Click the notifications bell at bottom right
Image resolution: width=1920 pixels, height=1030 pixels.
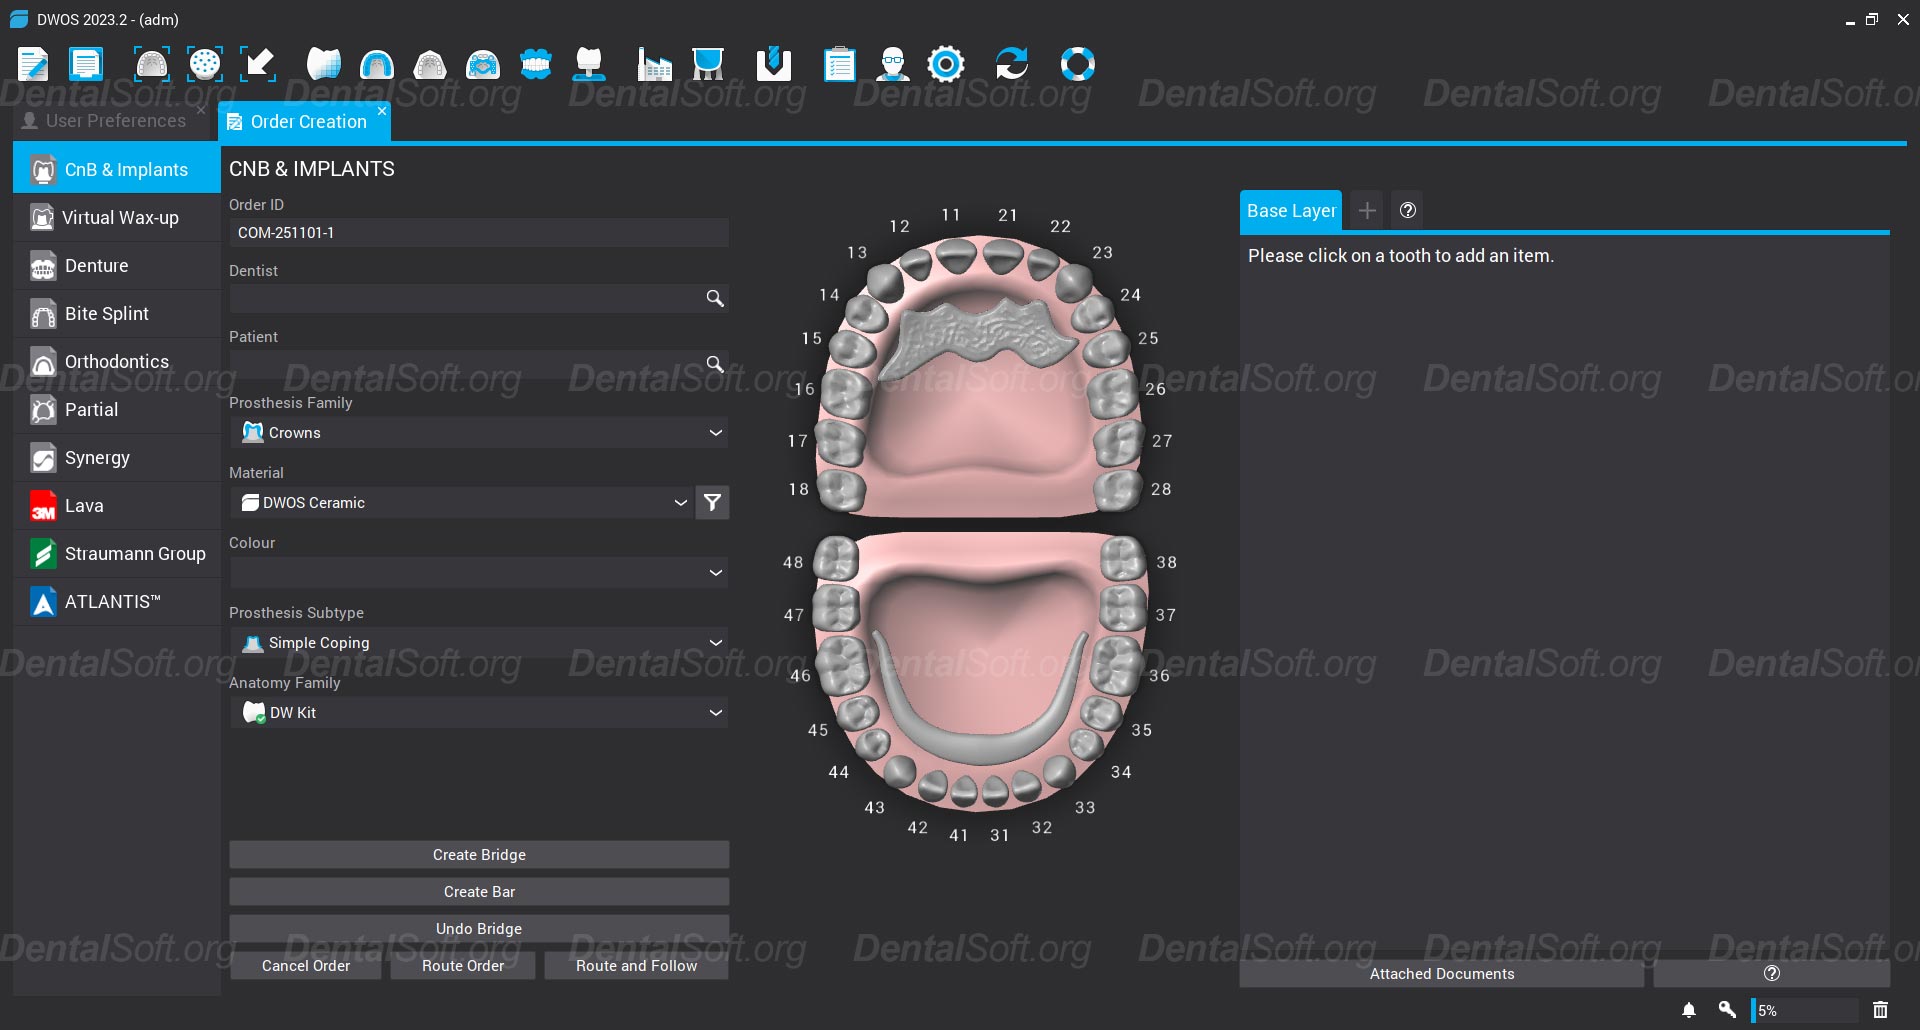[x=1689, y=1009]
